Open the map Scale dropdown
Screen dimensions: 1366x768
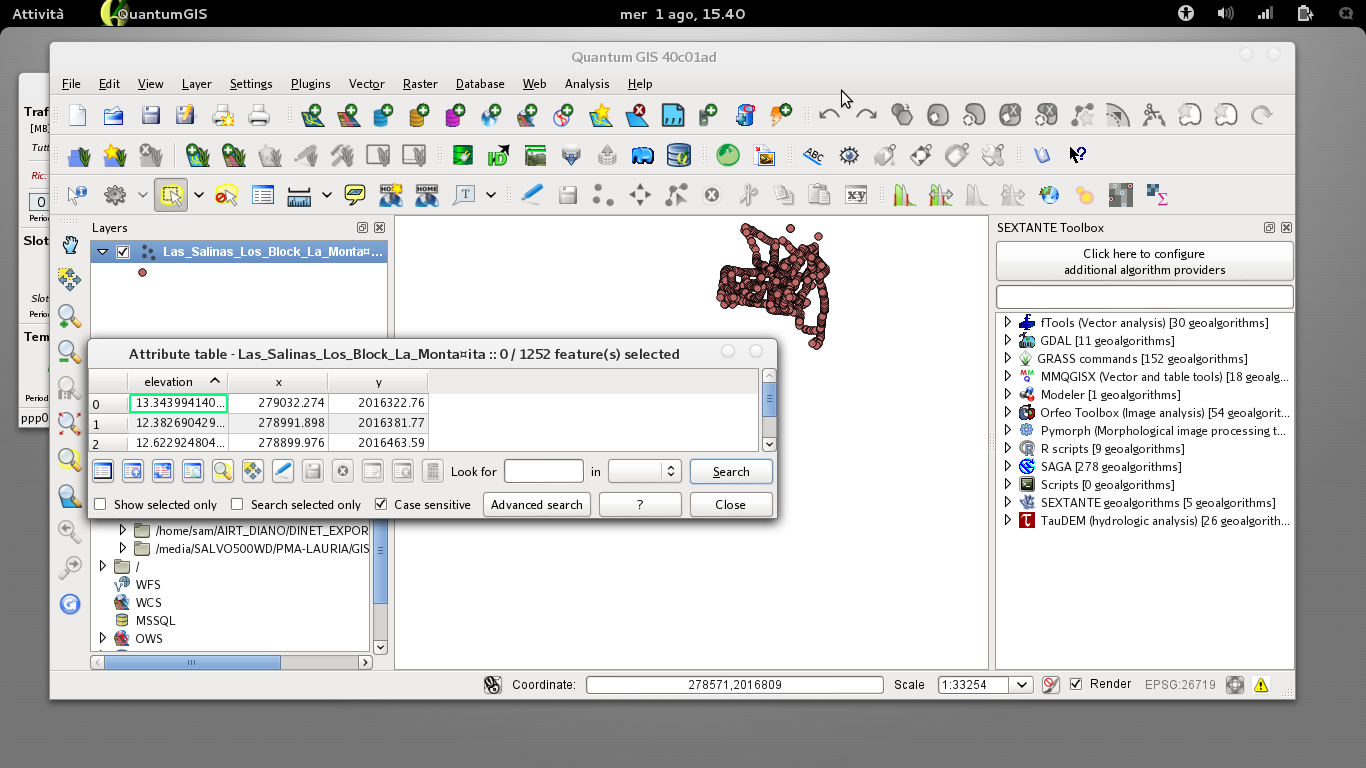pos(1021,685)
